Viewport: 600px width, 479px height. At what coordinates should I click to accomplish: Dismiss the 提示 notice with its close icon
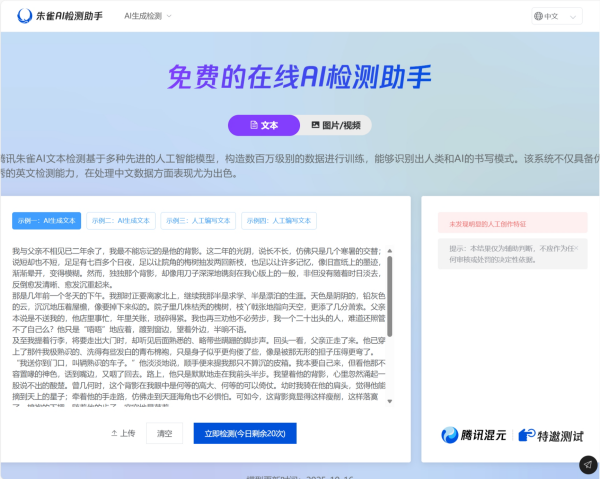coord(576,248)
